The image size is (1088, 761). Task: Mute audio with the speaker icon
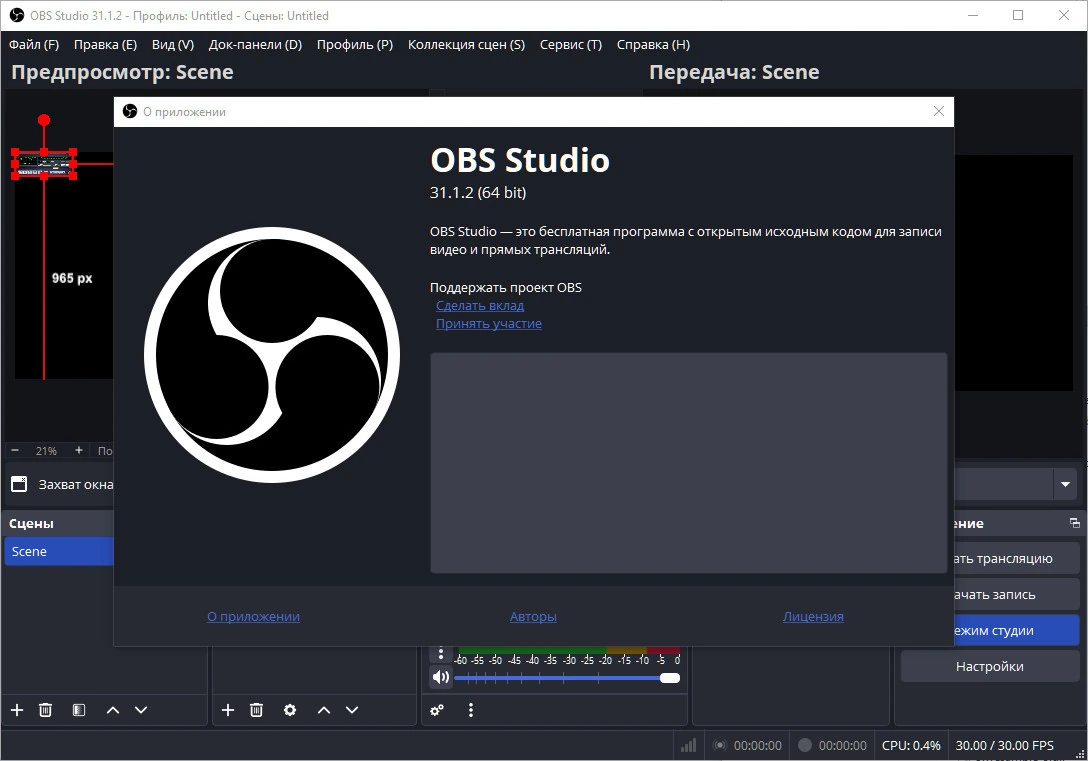tap(441, 677)
